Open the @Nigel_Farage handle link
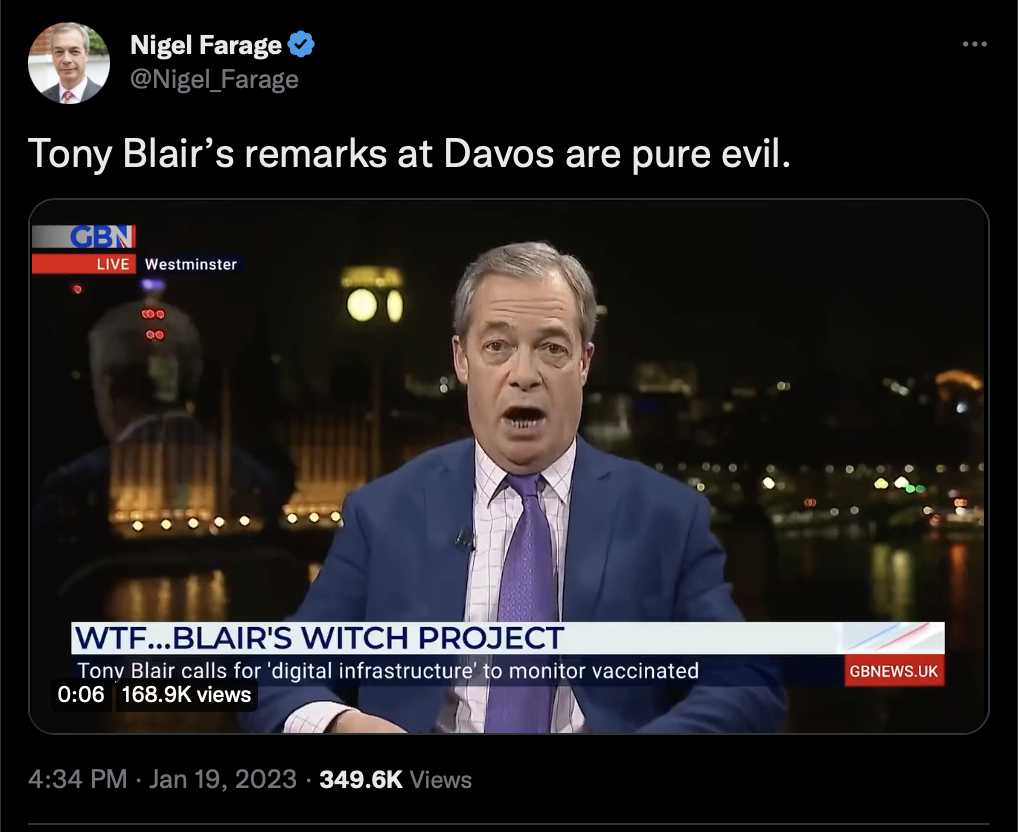 (214, 79)
